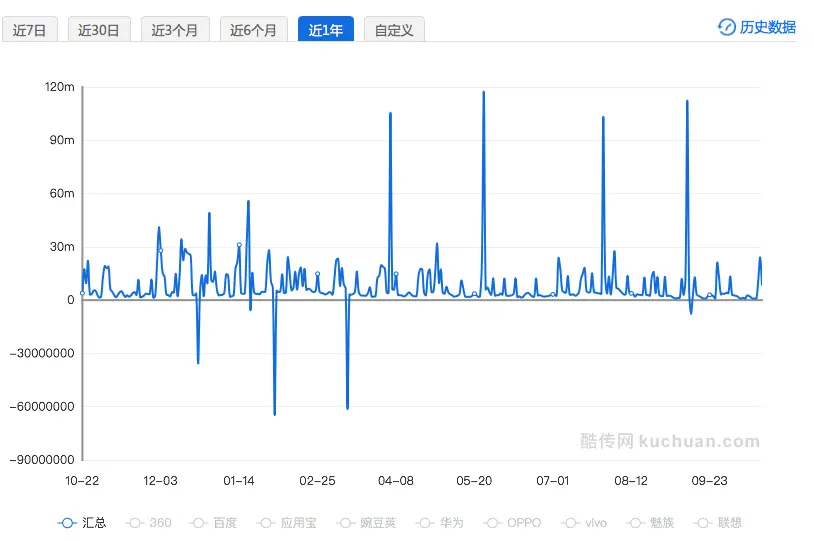Viewport: 814px width, 541px height.
Task: Select the 近30日 time range tab
Action: [x=99, y=30]
